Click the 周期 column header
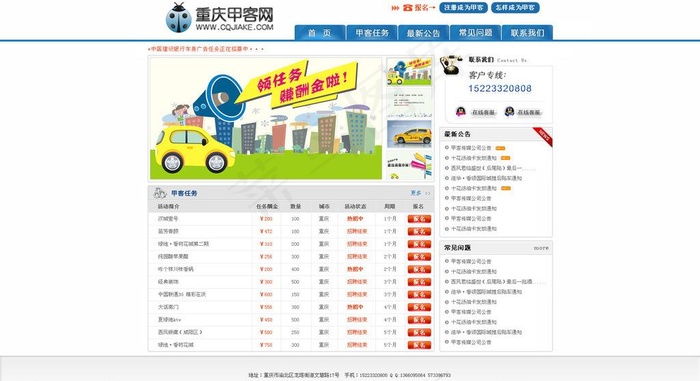Viewport: 700px width, 381px height. pyautogui.click(x=390, y=206)
